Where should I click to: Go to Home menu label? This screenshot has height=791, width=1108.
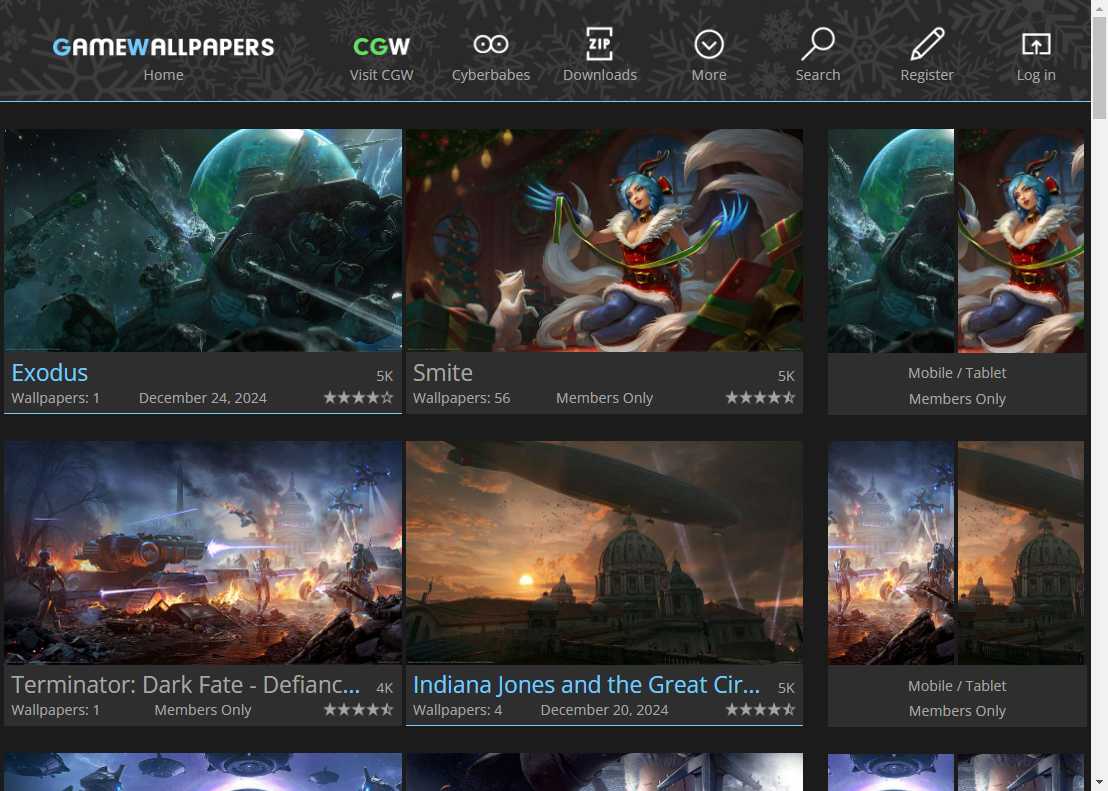pos(163,75)
